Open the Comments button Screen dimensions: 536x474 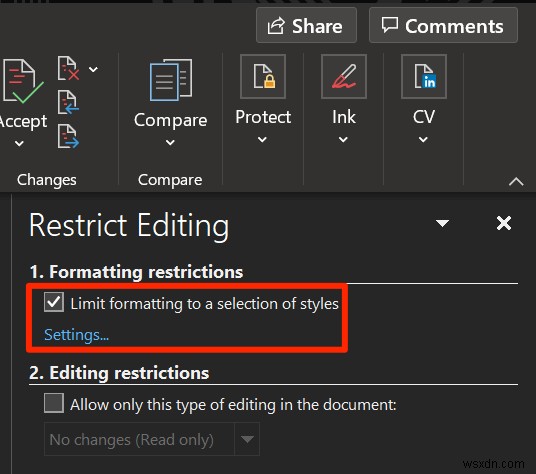[443, 26]
